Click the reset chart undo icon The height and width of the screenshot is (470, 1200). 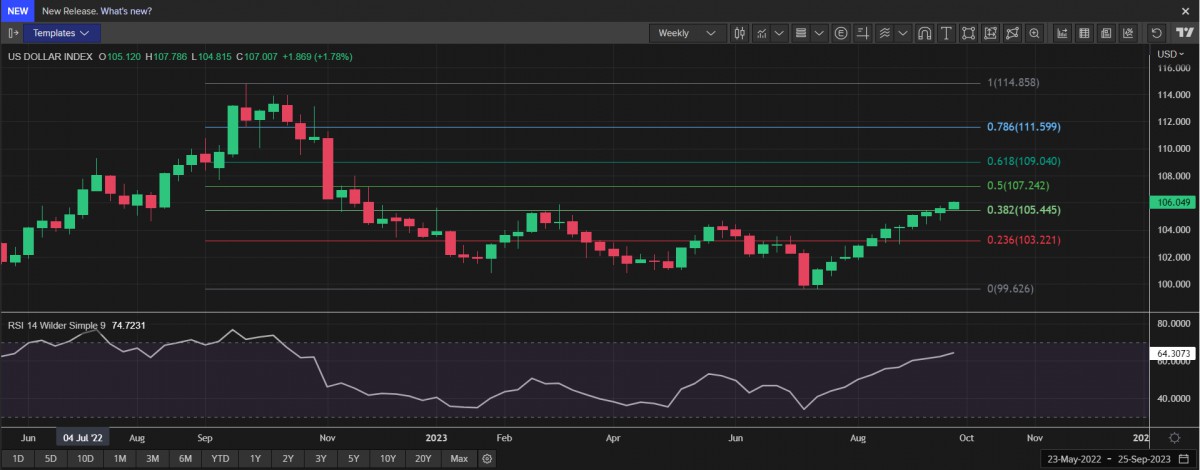(x=1157, y=33)
